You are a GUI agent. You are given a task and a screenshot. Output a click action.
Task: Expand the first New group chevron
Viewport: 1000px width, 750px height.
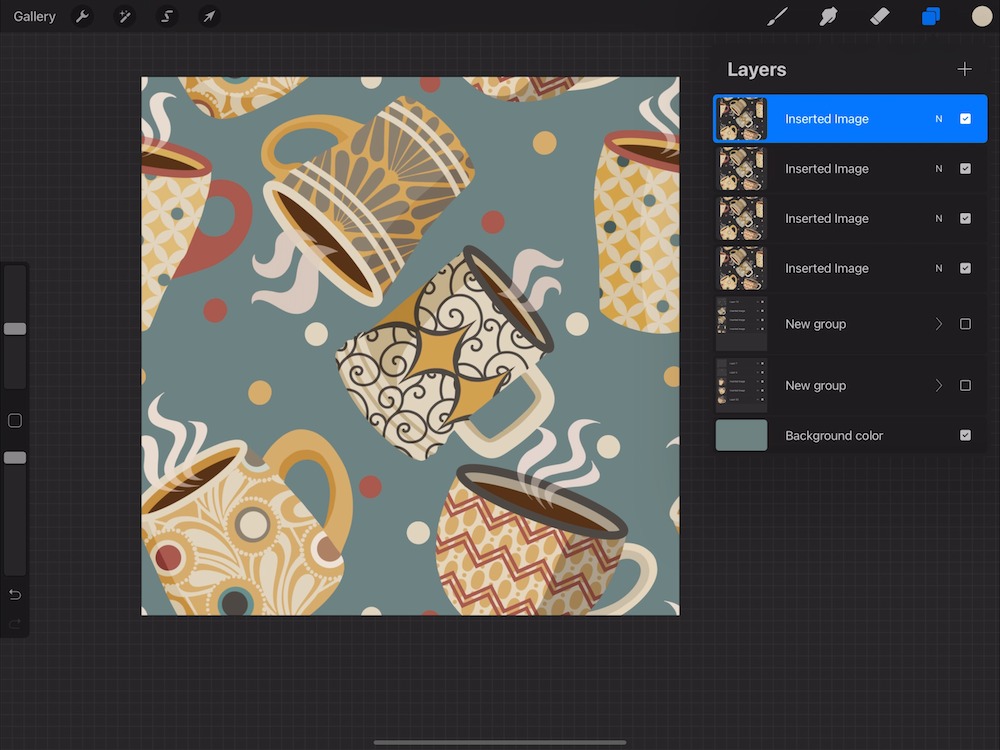(x=938, y=324)
